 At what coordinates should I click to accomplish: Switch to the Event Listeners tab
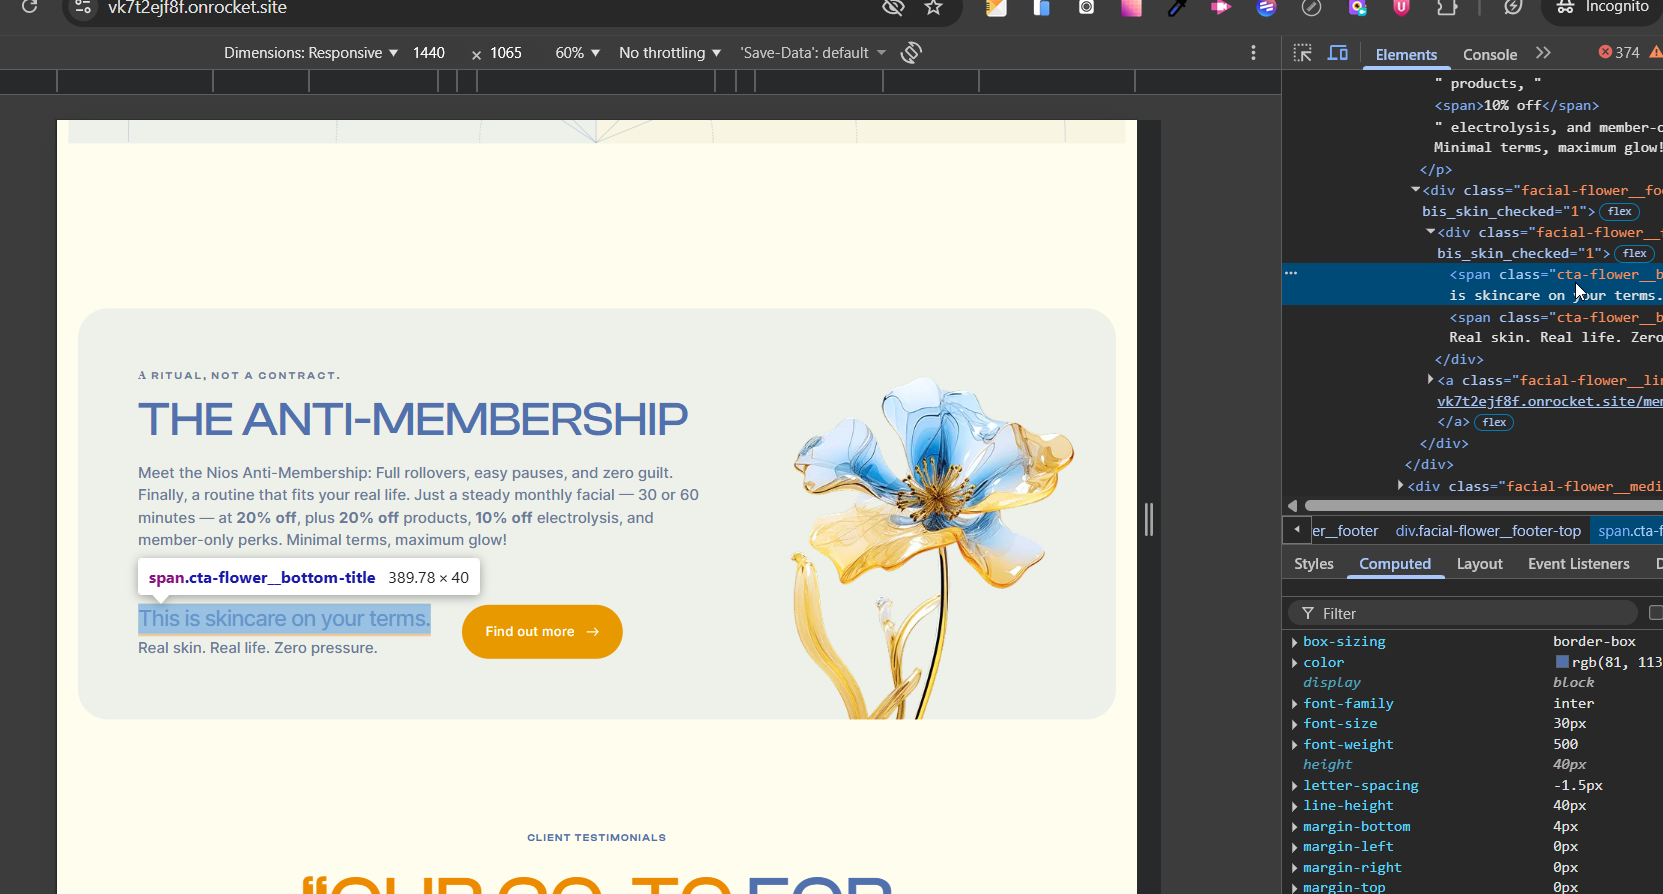coord(1579,564)
